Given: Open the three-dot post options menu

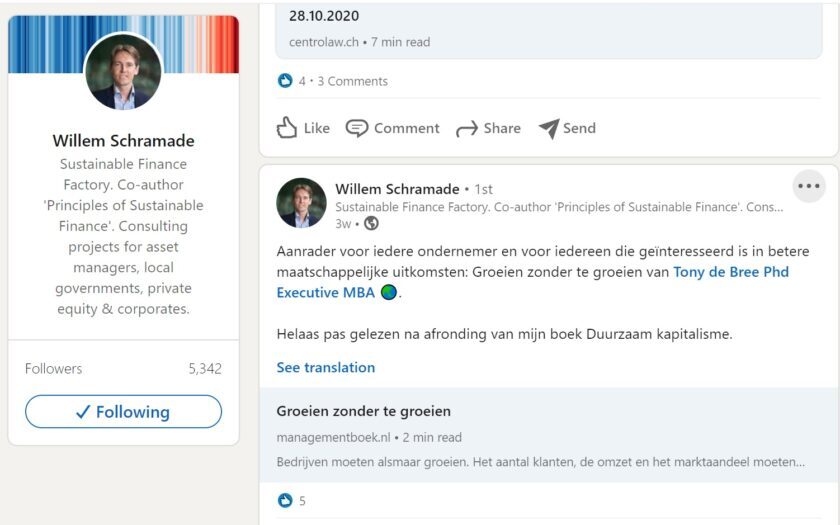Looking at the screenshot, I should (809, 186).
